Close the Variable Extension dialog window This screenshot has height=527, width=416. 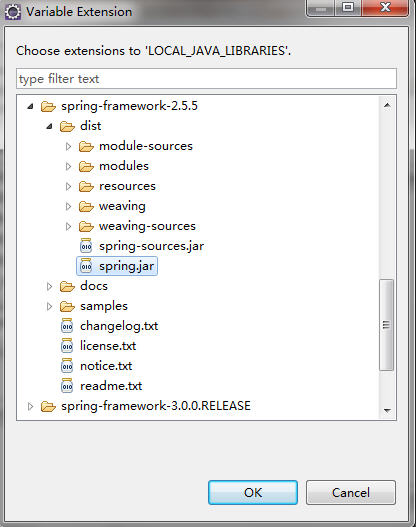385,7
